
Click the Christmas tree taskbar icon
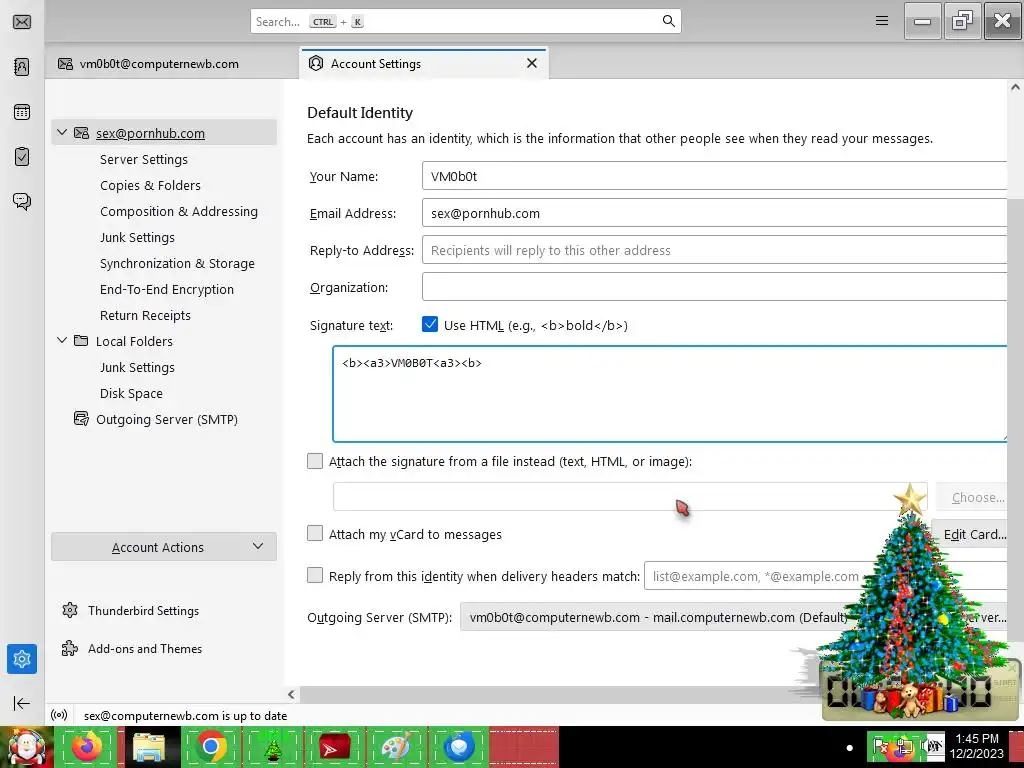[x=273, y=747]
